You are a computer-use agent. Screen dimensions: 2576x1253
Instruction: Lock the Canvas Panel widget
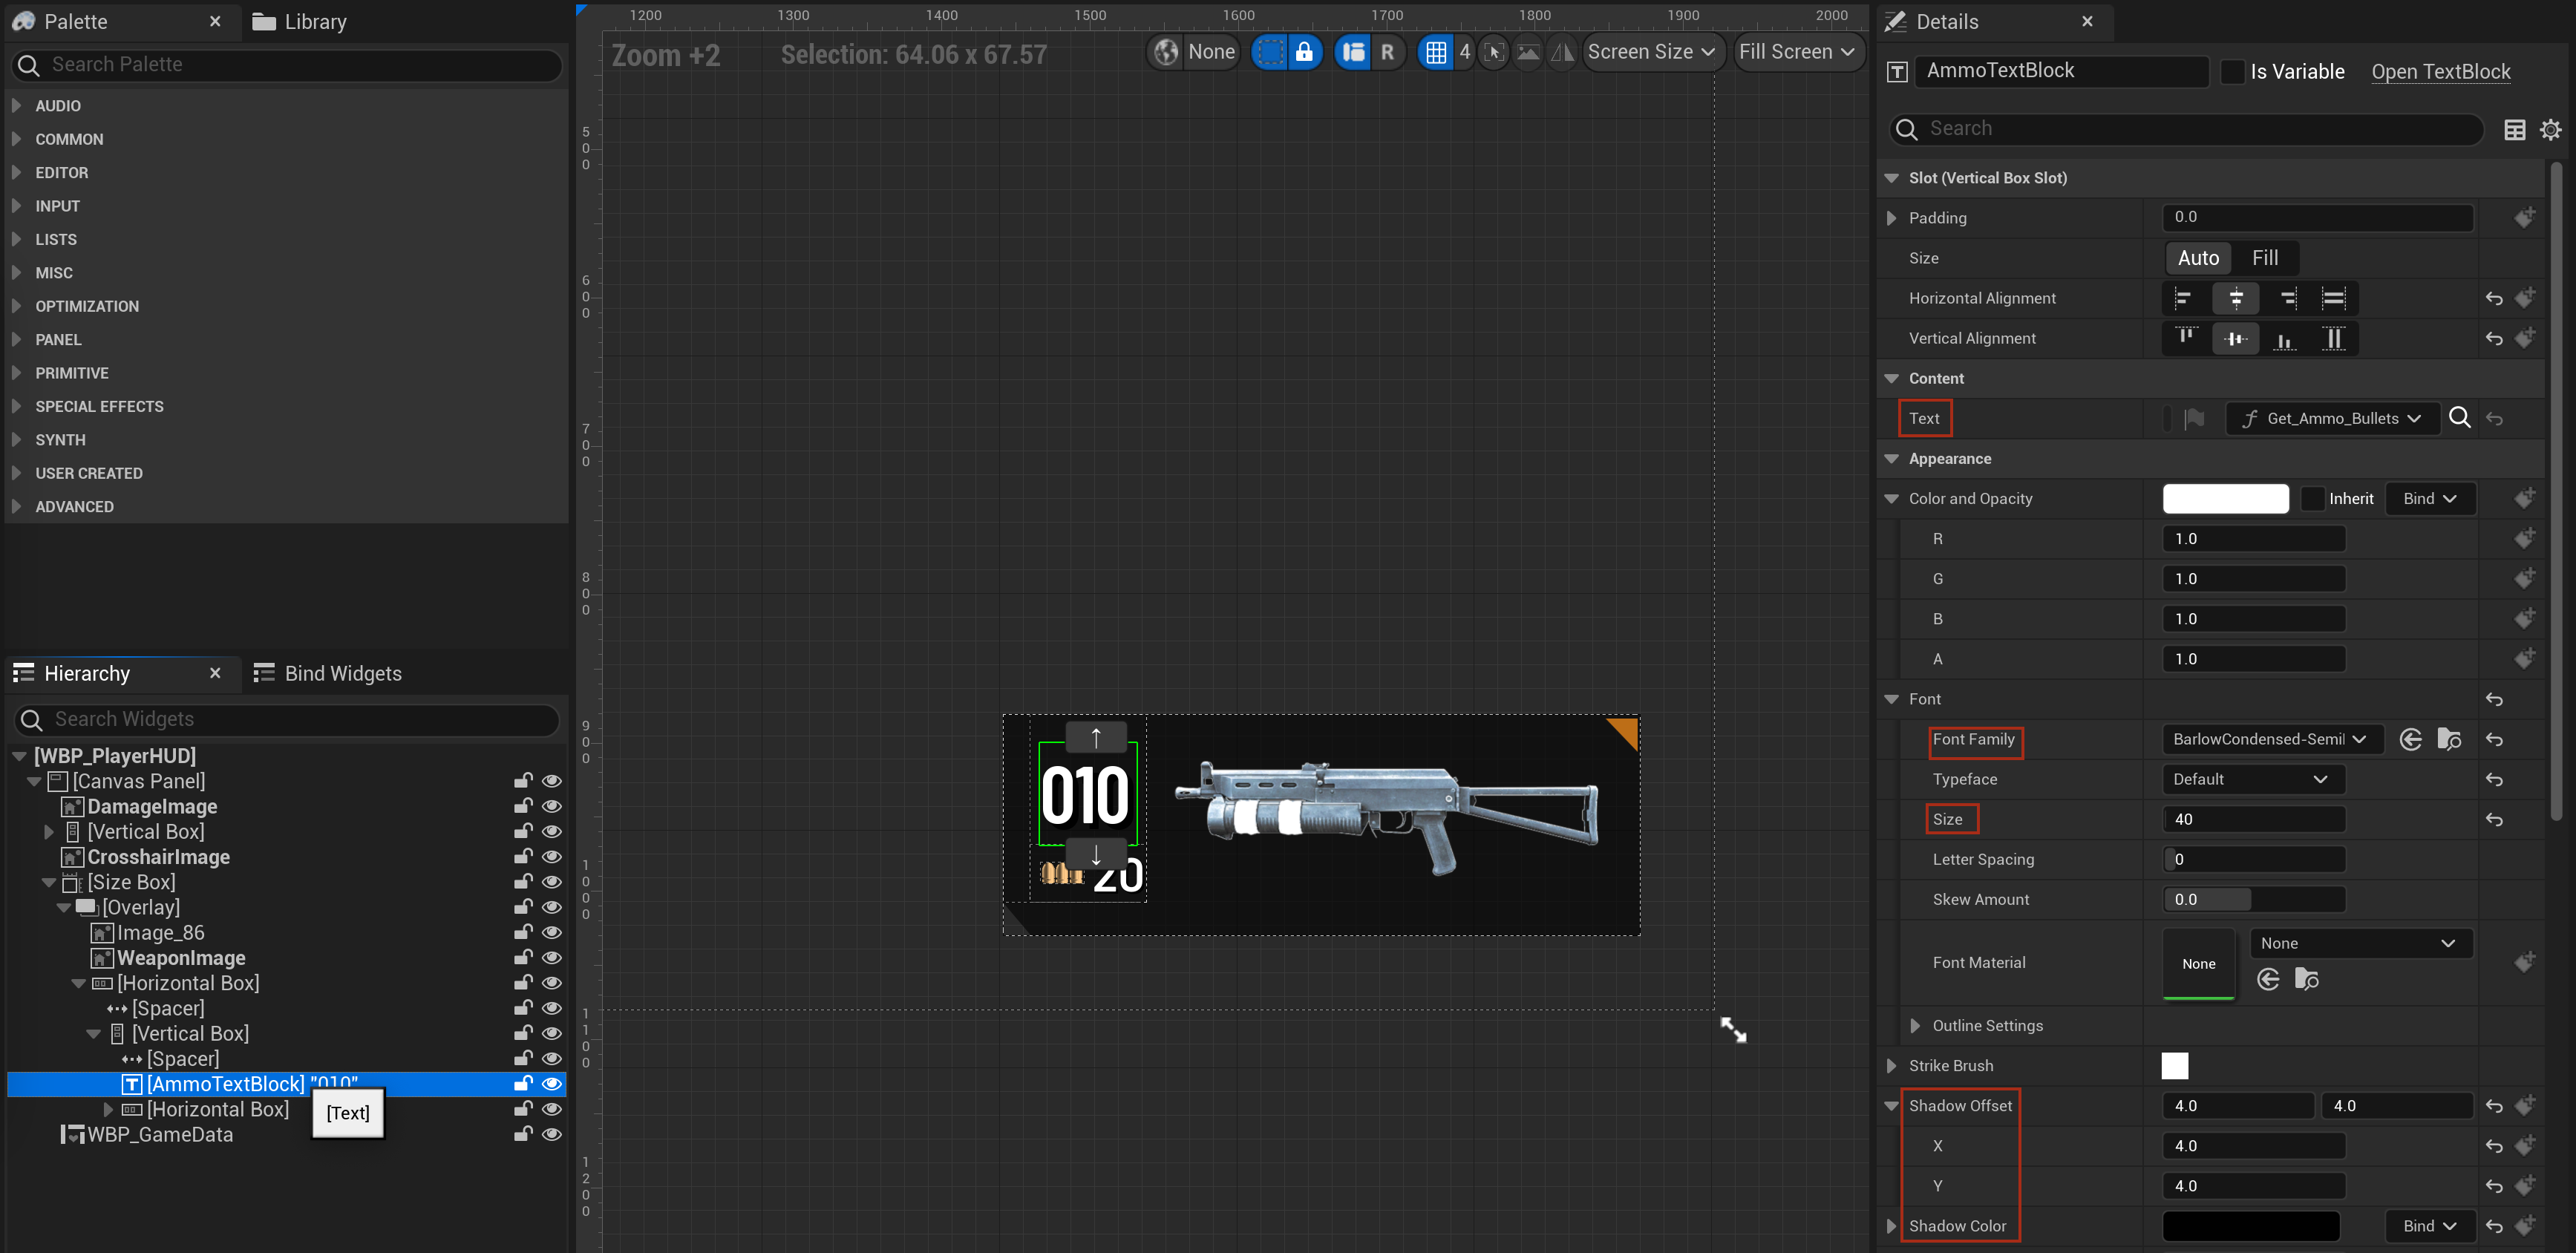click(x=522, y=781)
